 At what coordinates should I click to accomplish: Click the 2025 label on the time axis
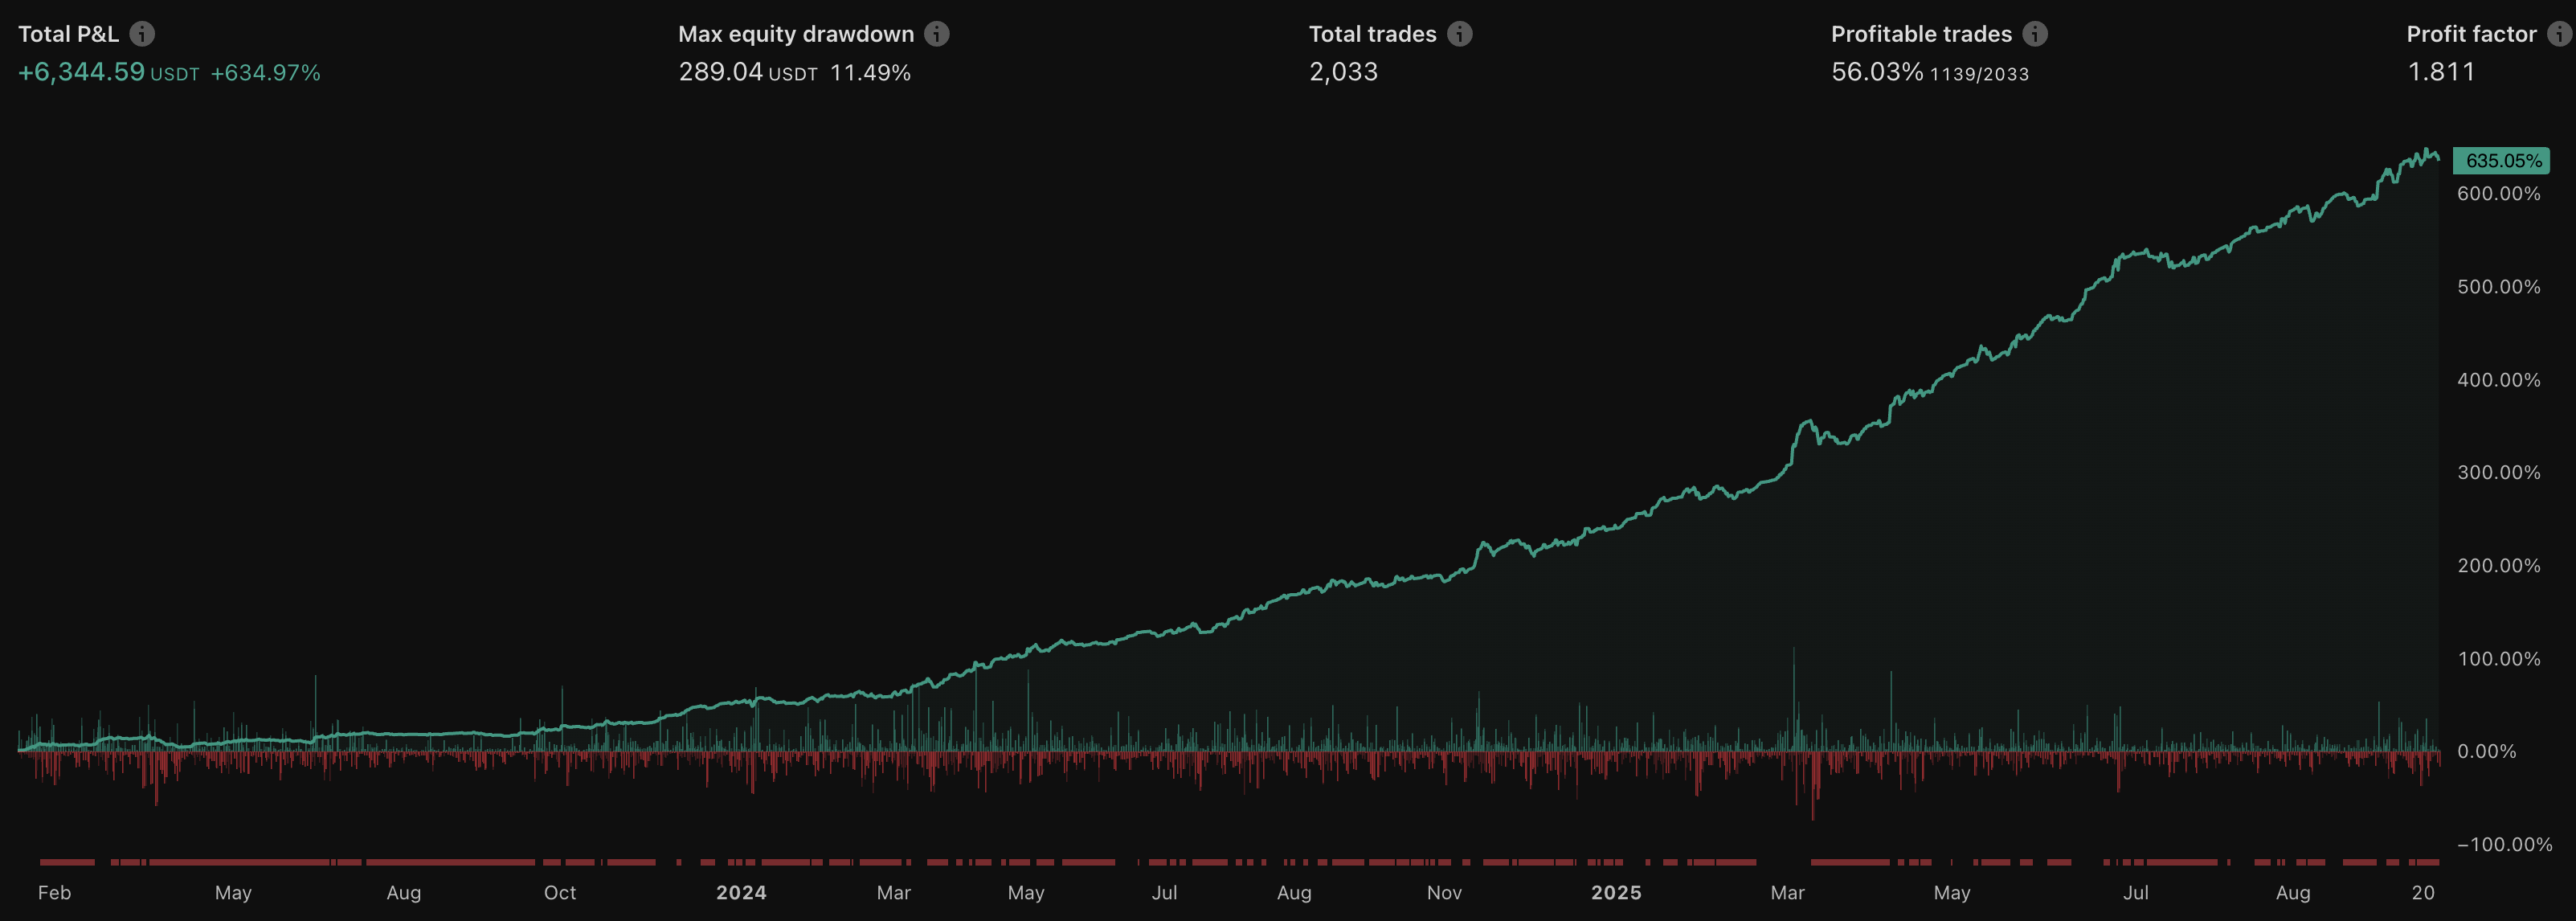1616,893
